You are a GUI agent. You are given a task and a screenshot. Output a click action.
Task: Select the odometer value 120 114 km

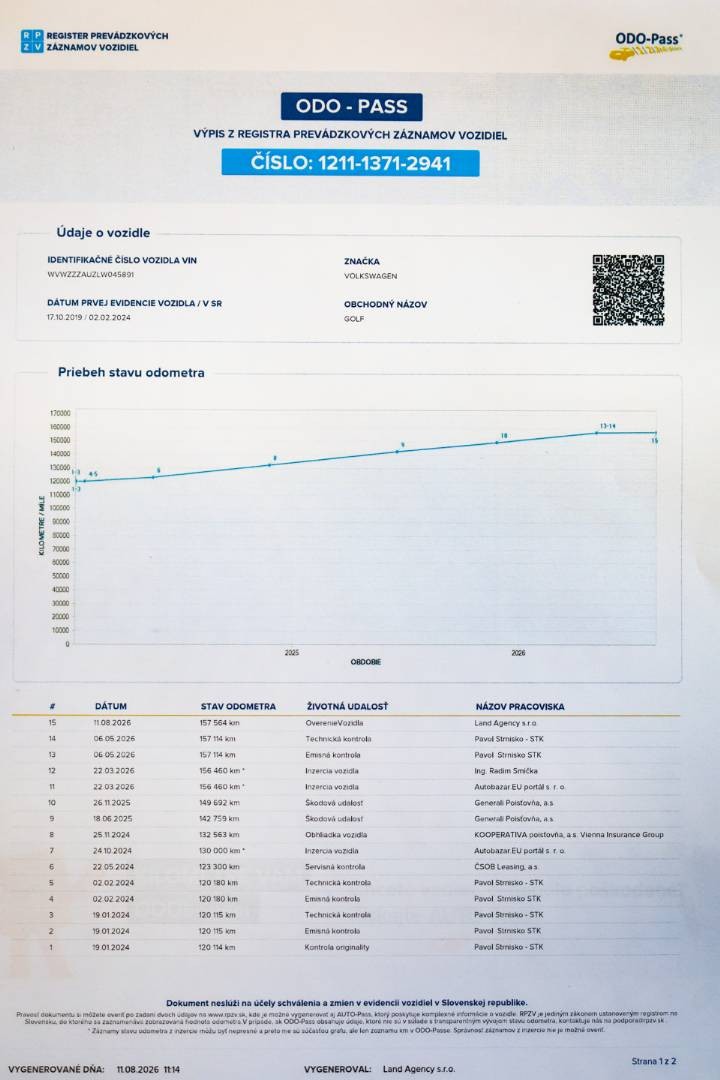(x=217, y=948)
